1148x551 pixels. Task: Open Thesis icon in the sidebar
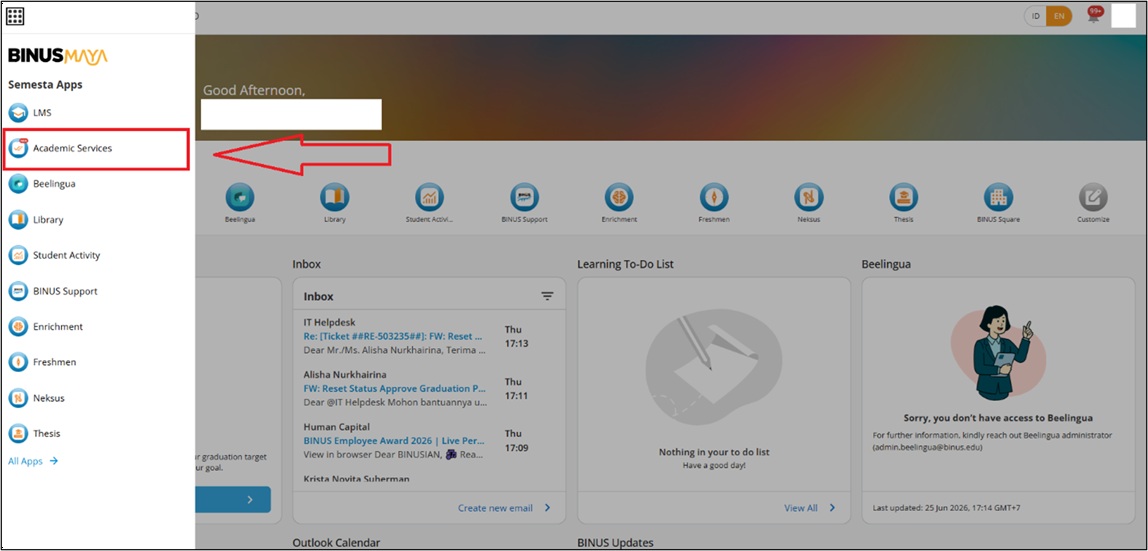tap(18, 433)
